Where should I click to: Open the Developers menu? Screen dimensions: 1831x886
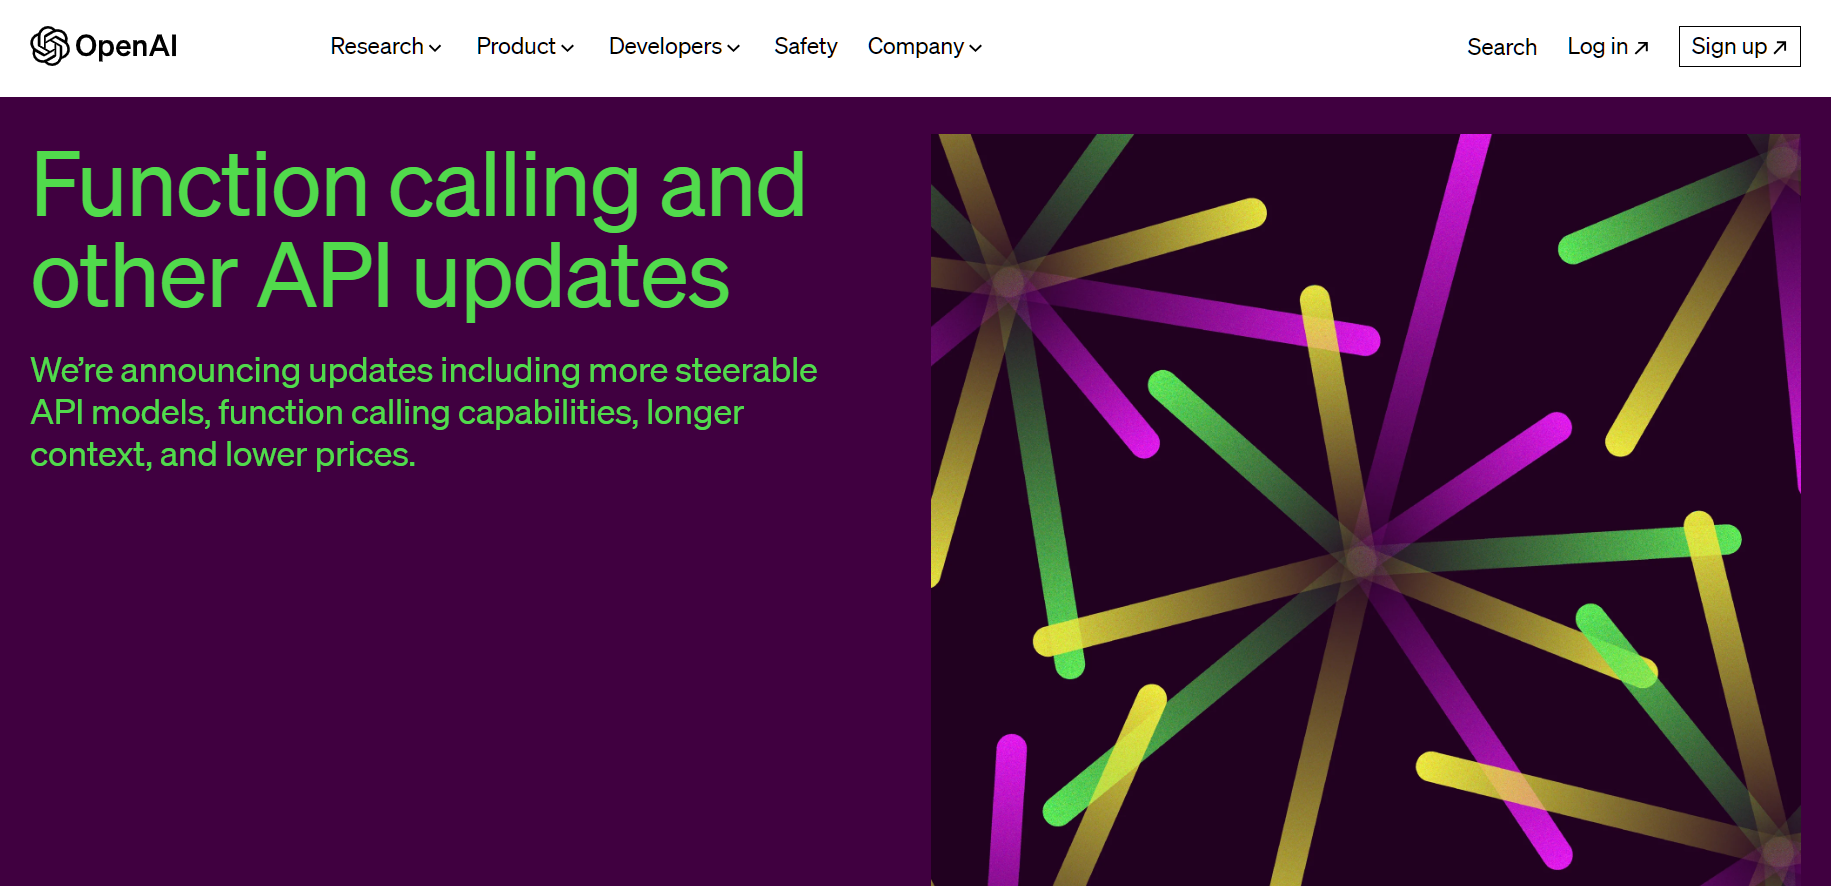tap(665, 47)
